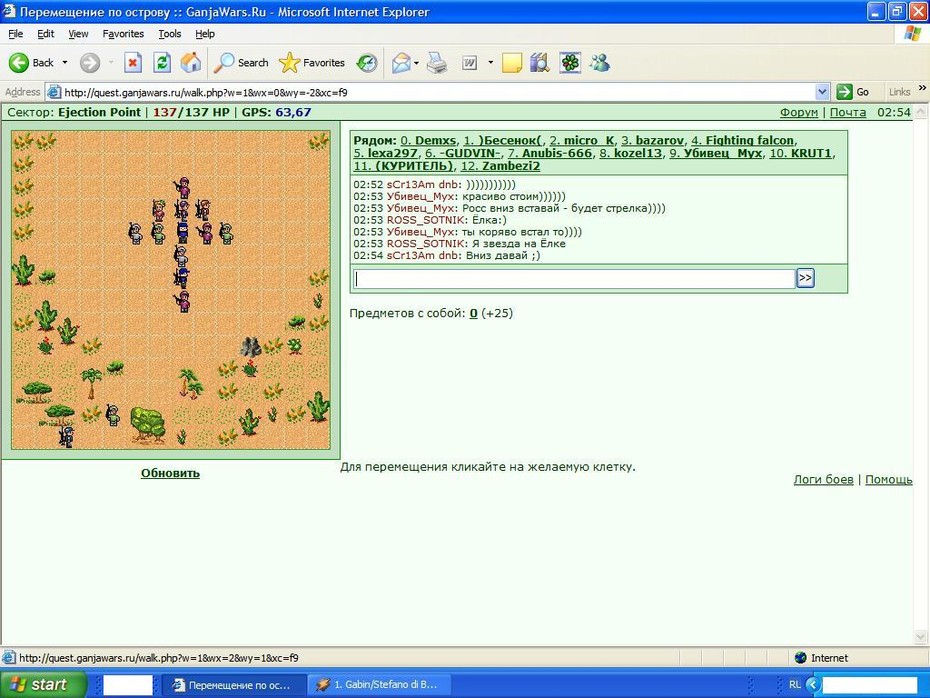Click the Mail envelope icon
Image resolution: width=930 pixels, height=698 pixels.
point(402,62)
